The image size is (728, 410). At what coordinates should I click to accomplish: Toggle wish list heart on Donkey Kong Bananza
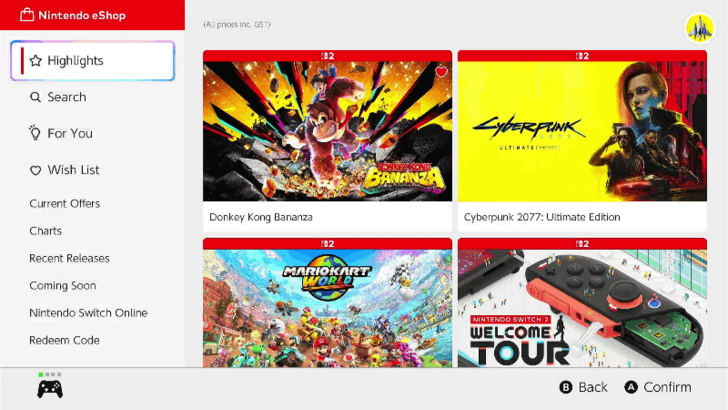coord(442,72)
